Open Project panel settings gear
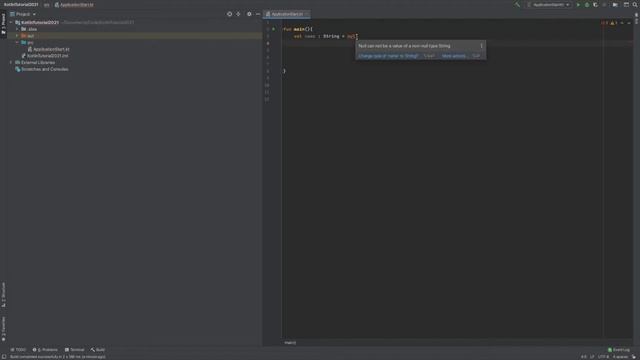This screenshot has height=360, width=640. [249, 14]
